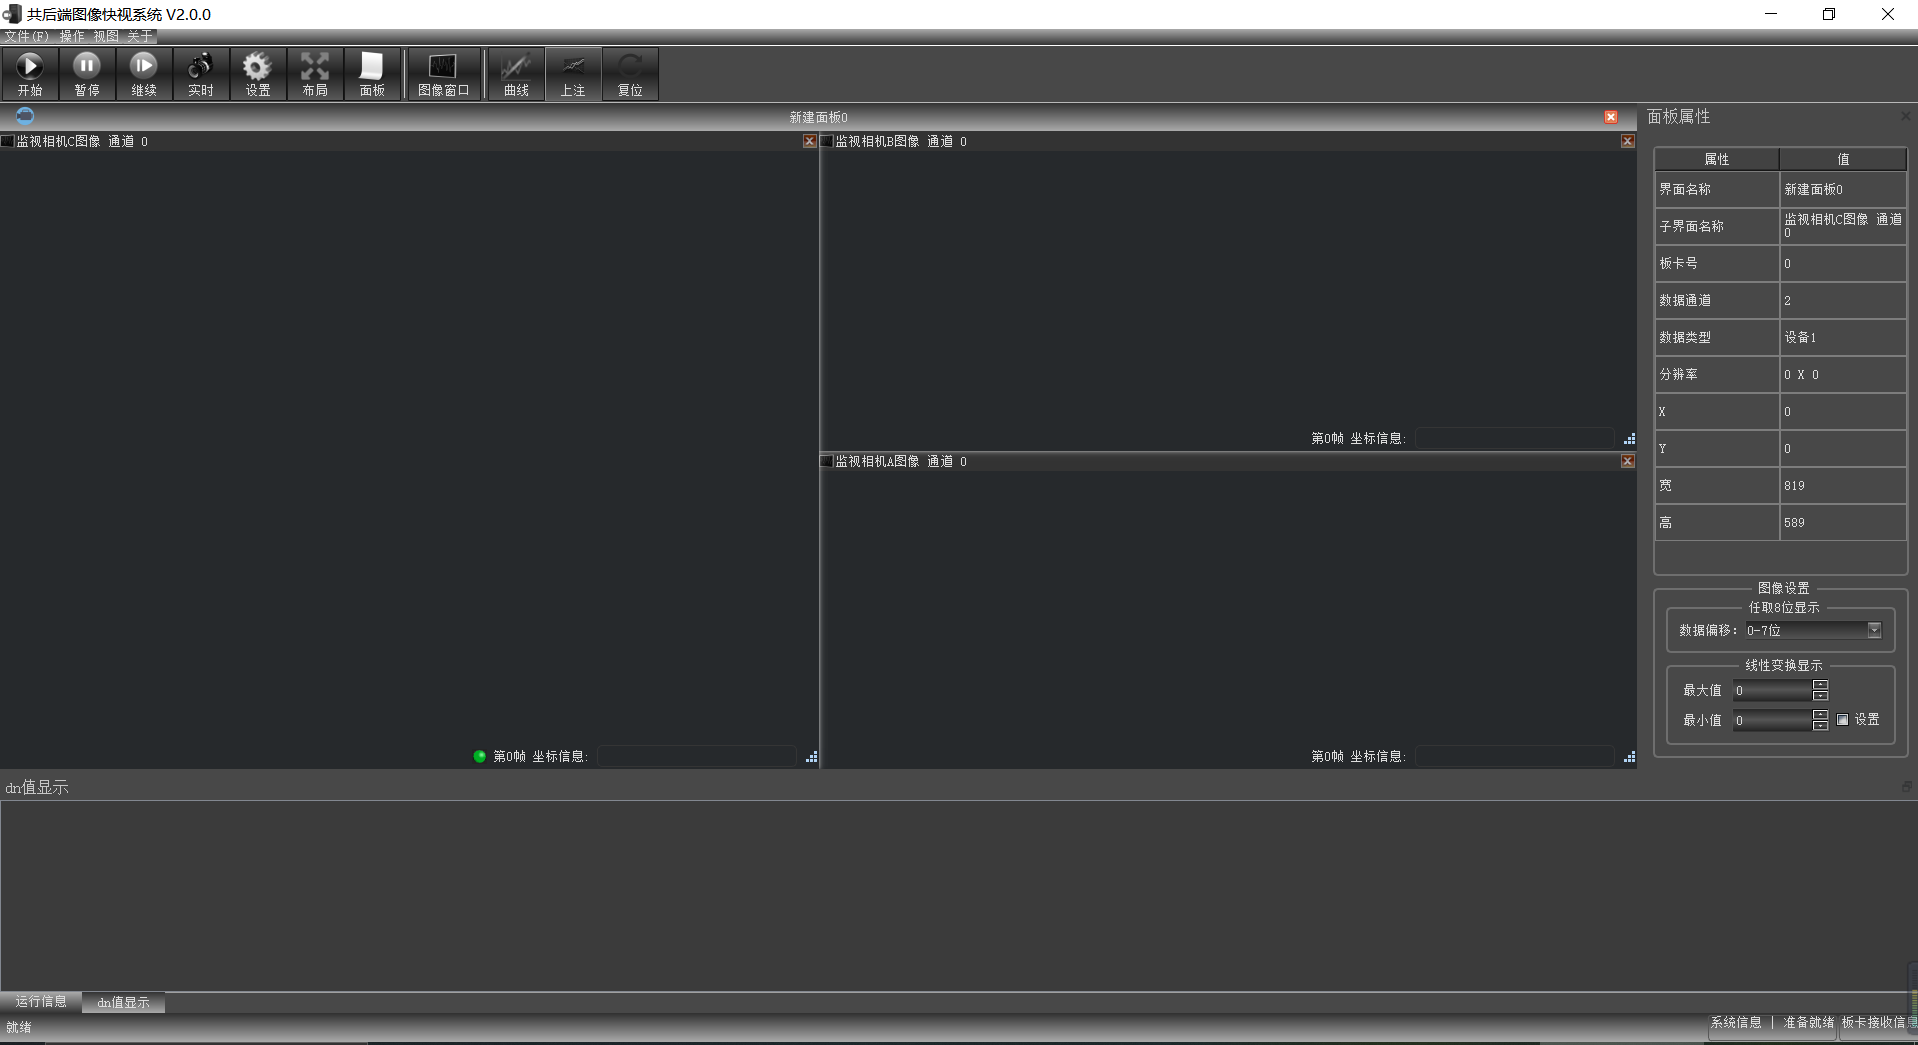This screenshot has height=1045, width=1918.
Task: Toggle the 设置 checkbox in 线性变换显示
Action: (x=1843, y=720)
